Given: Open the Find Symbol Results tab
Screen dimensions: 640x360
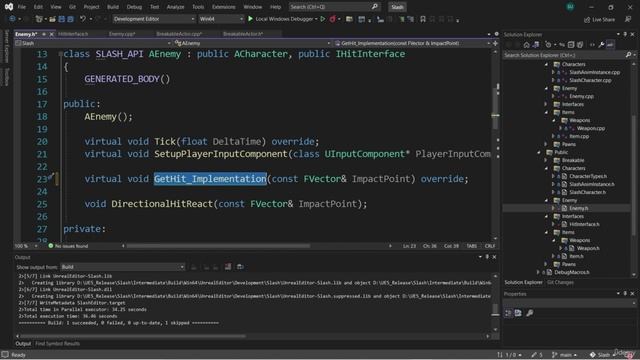Looking at the screenshot, I should pyautogui.click(x=58, y=344).
